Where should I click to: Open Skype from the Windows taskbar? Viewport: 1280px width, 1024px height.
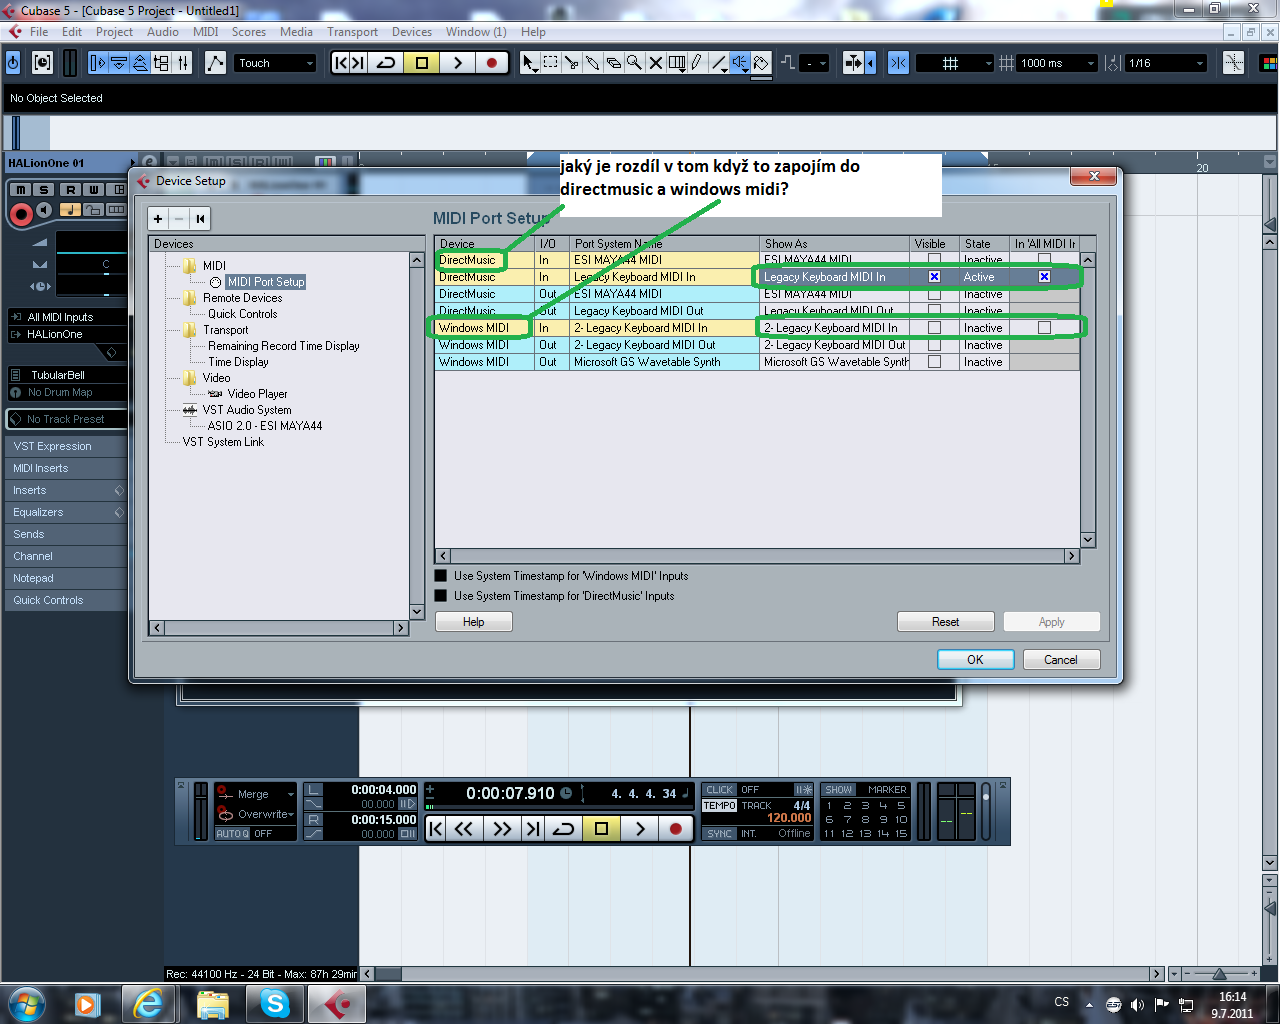coord(273,1003)
